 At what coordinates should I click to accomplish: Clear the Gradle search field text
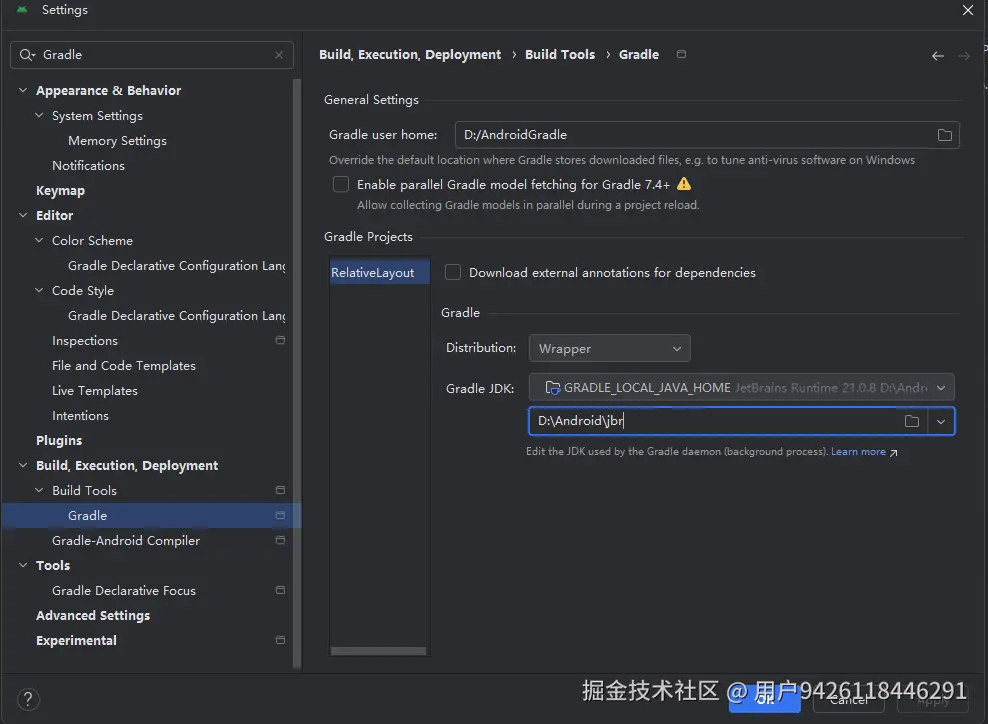279,55
